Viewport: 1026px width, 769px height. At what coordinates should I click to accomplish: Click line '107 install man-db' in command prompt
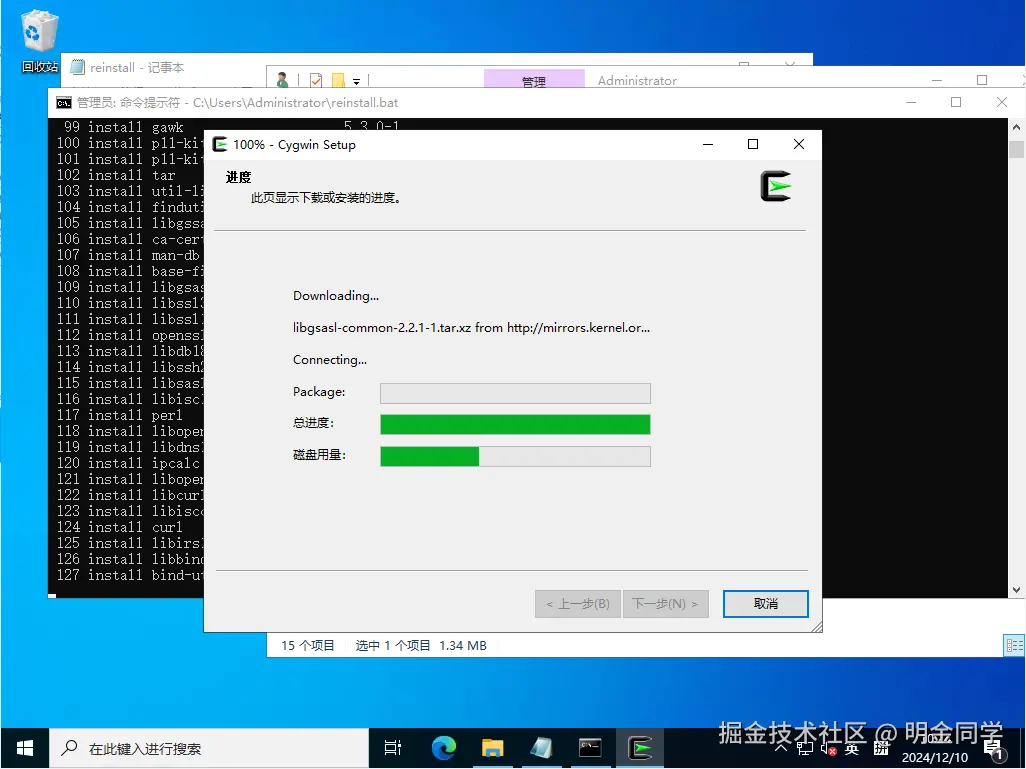point(128,255)
